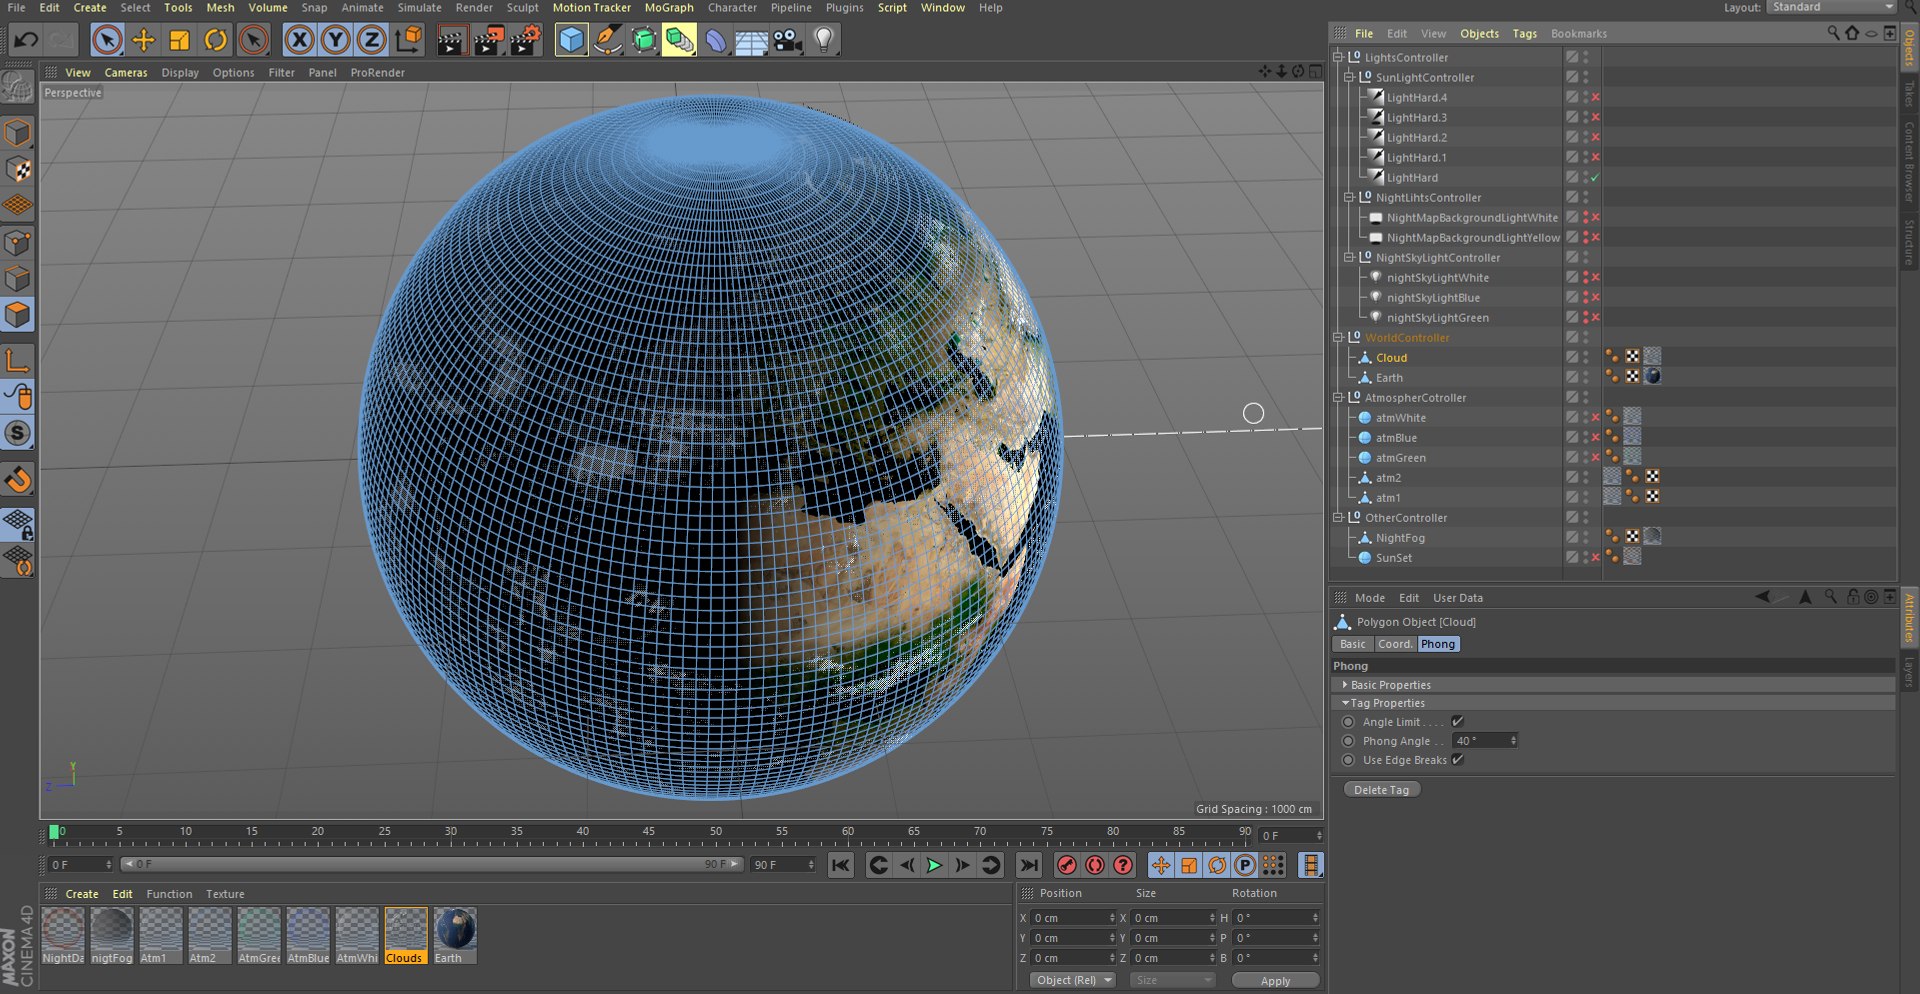Collapse the NightLihtsController group

1349,198
